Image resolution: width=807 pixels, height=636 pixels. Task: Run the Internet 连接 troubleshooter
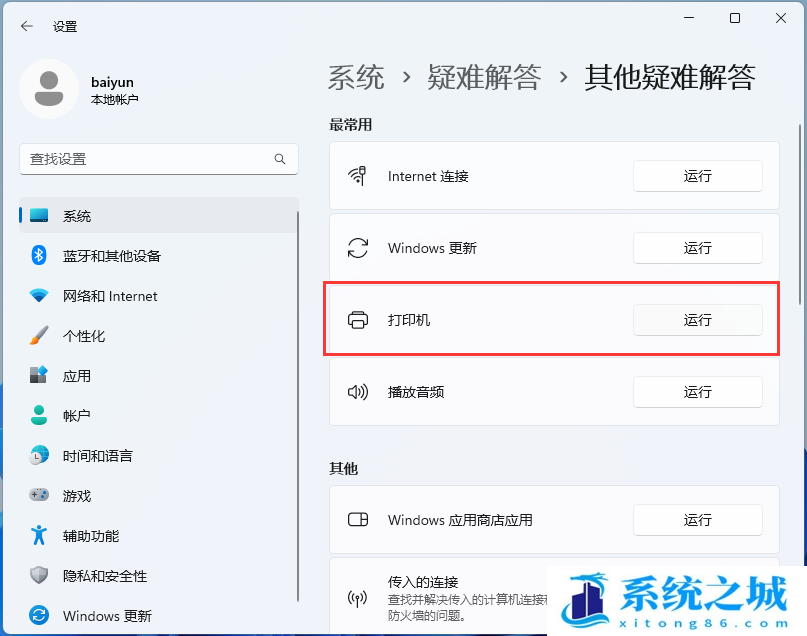pos(697,176)
